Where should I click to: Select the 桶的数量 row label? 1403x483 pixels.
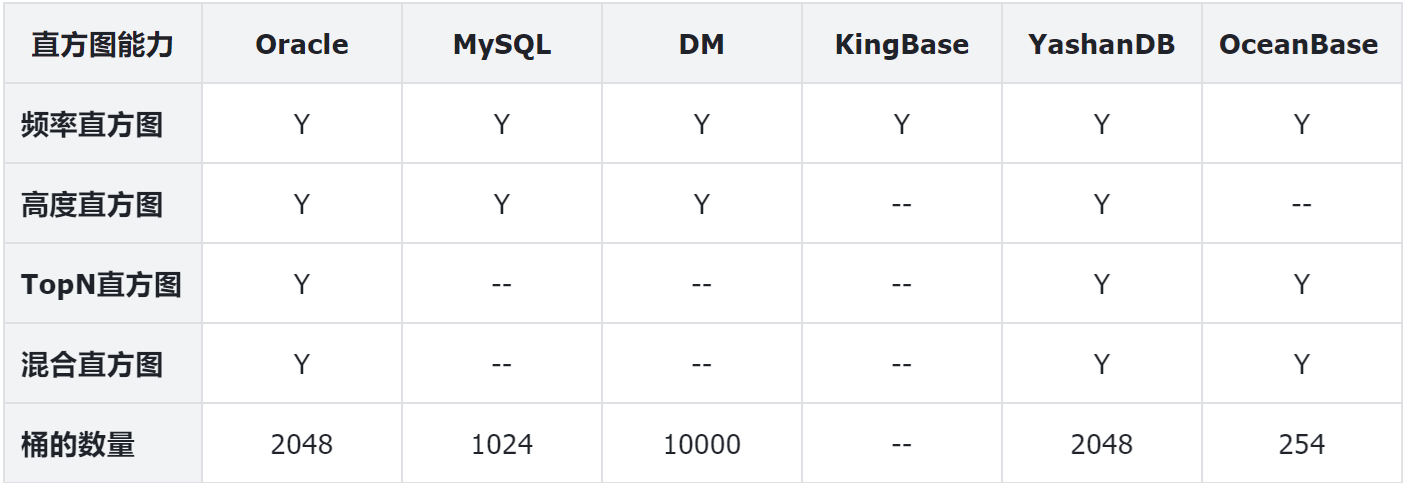point(78,444)
